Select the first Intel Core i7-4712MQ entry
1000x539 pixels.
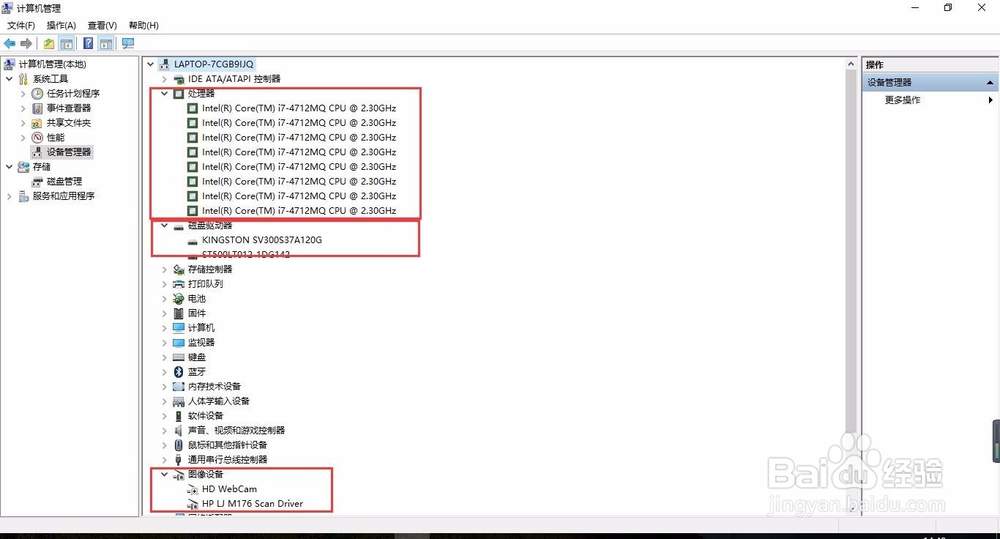click(x=299, y=108)
